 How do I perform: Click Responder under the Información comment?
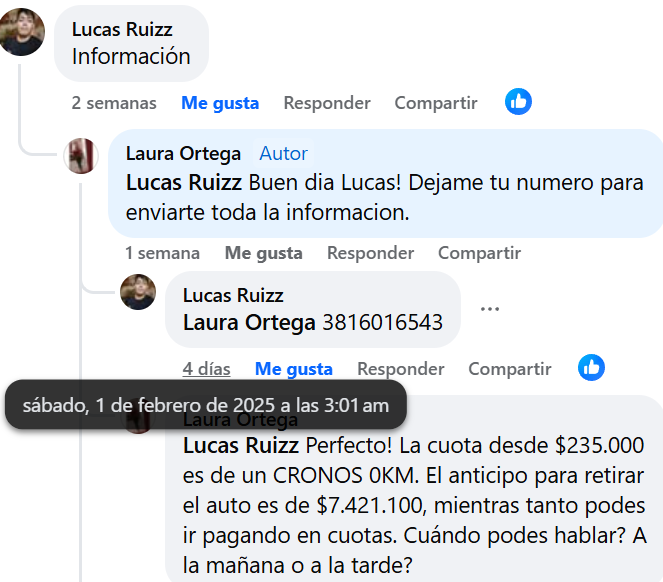click(x=327, y=103)
